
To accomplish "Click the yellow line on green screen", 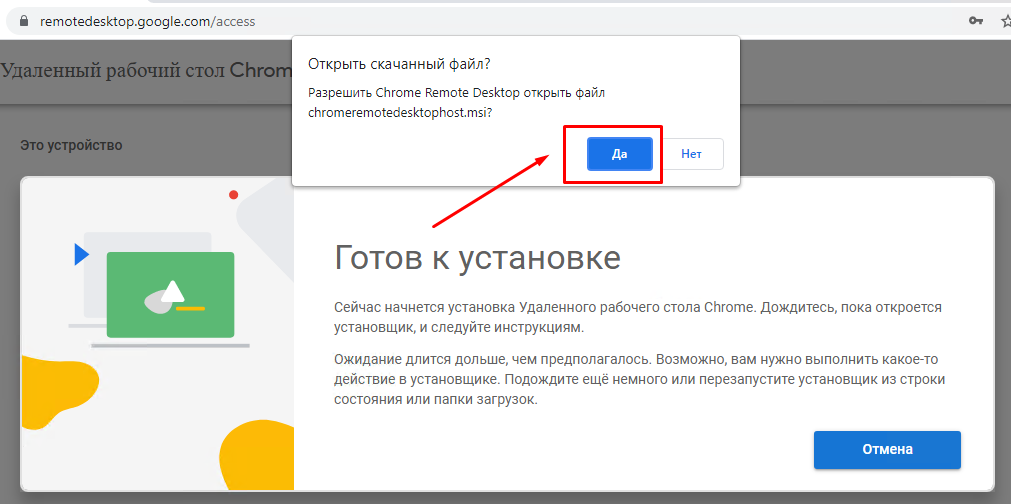I will point(189,308).
